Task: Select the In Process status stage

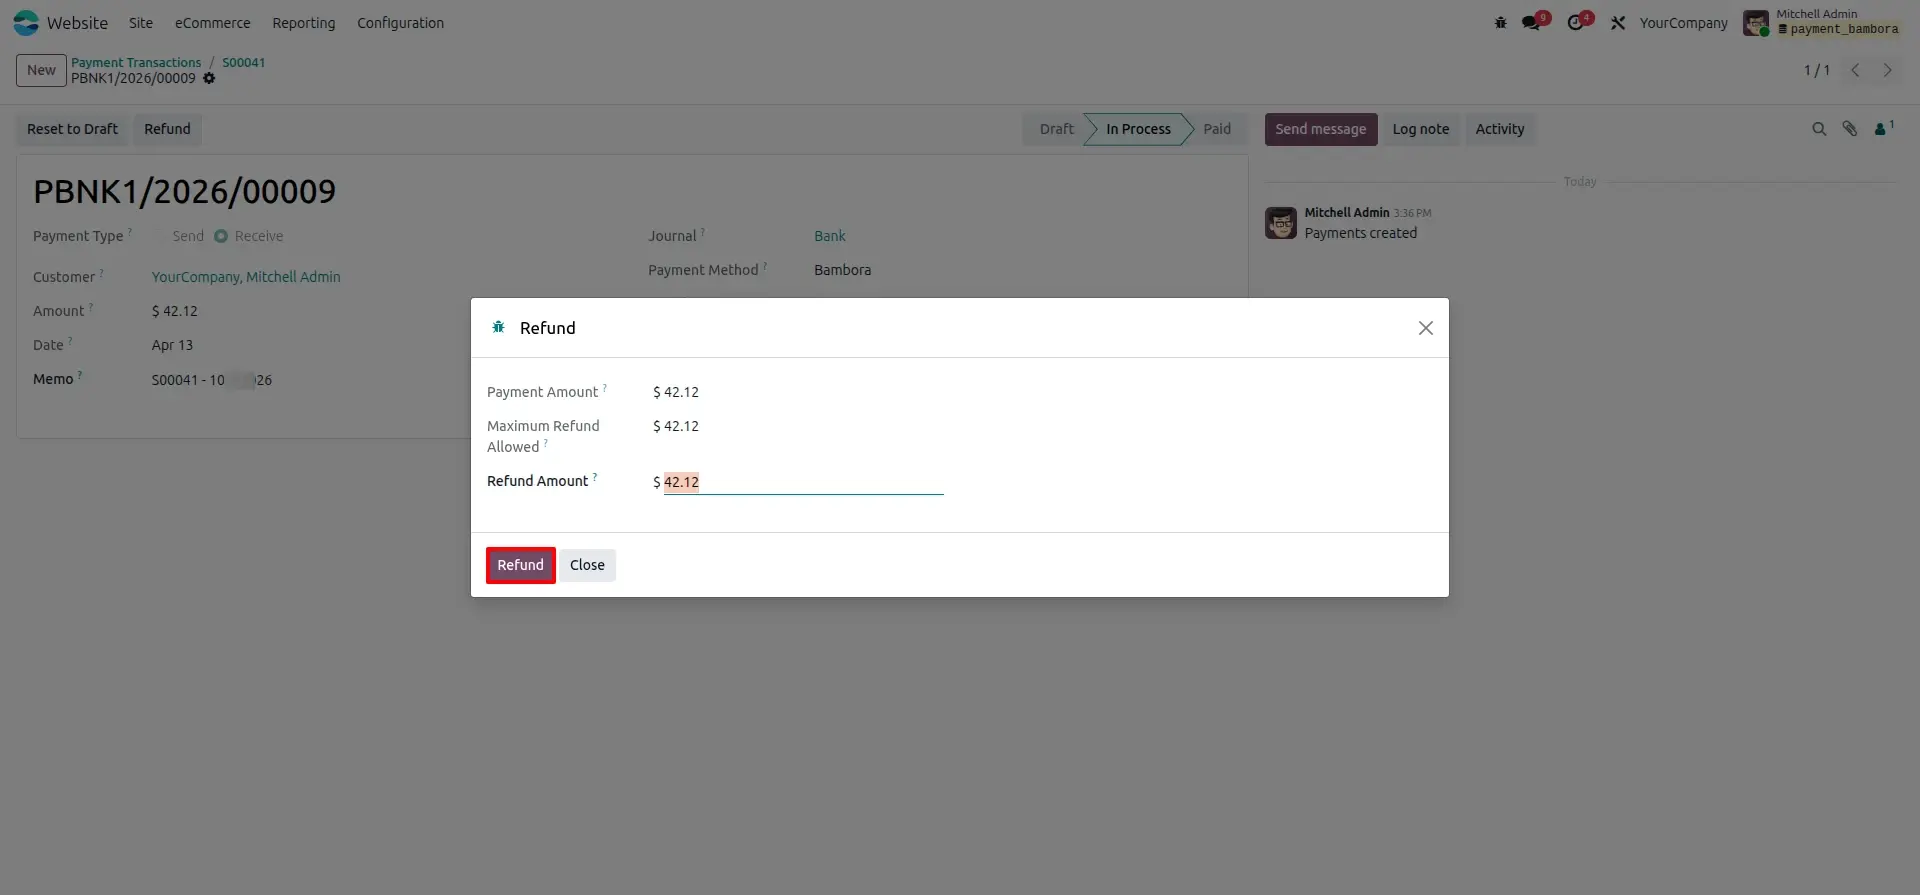Action: pos(1138,129)
